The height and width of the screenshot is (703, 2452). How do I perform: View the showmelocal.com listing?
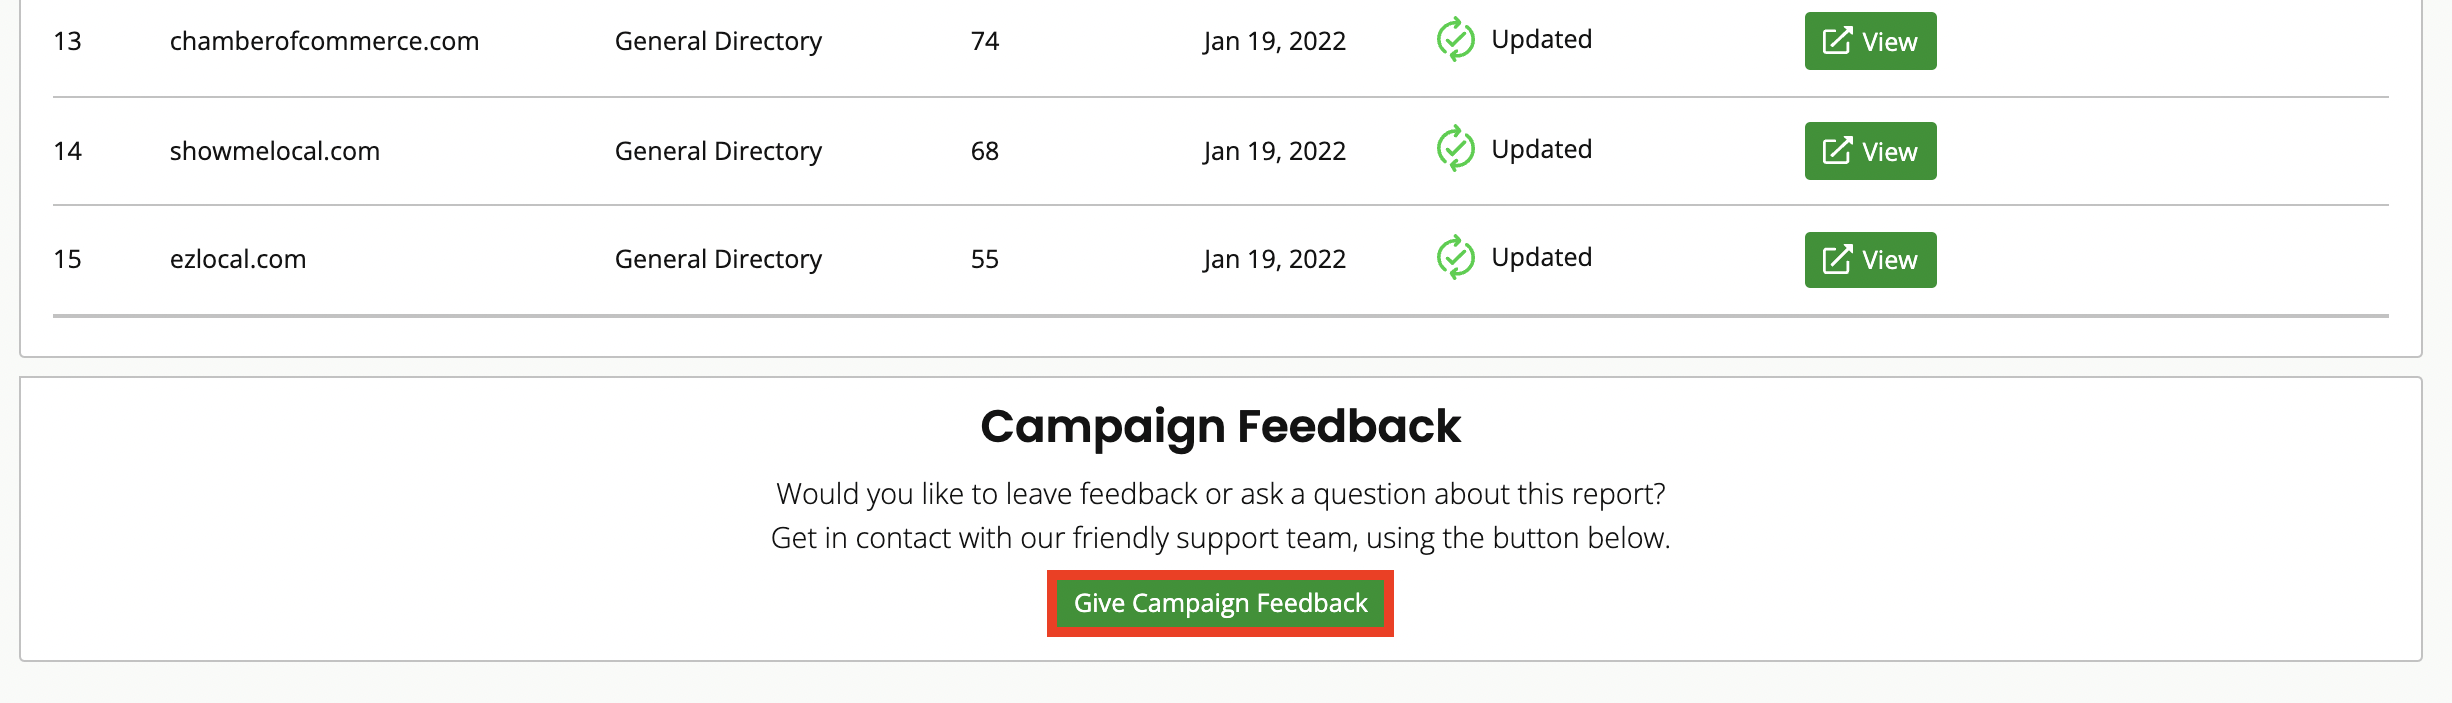tap(1870, 151)
